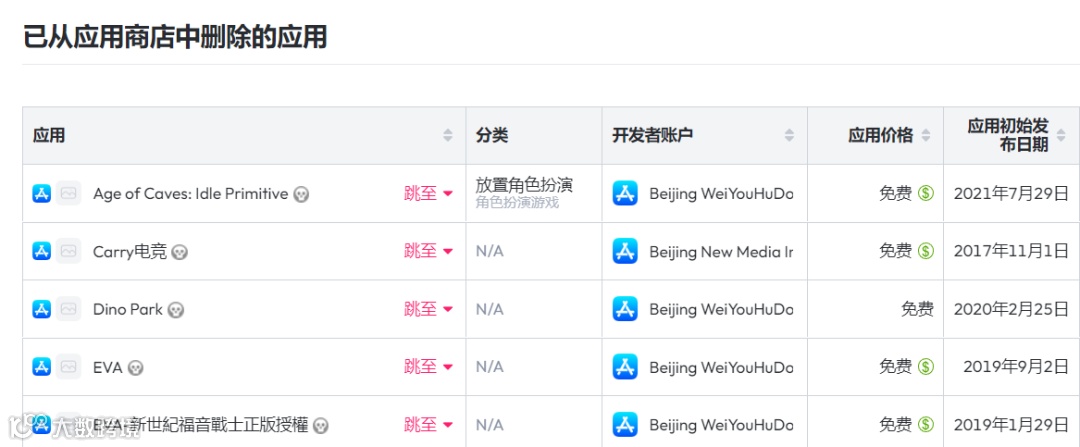Open 跳至 dropdown for Age of Caves
Viewport: 1080px width, 447px height.
click(x=428, y=194)
